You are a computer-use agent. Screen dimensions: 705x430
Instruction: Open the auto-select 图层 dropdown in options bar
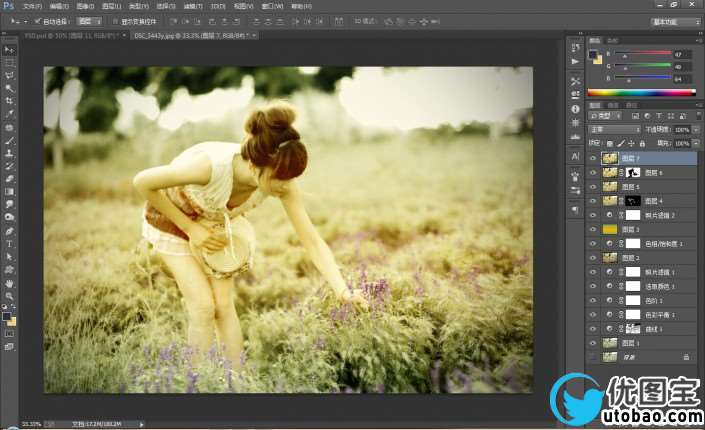pos(89,21)
